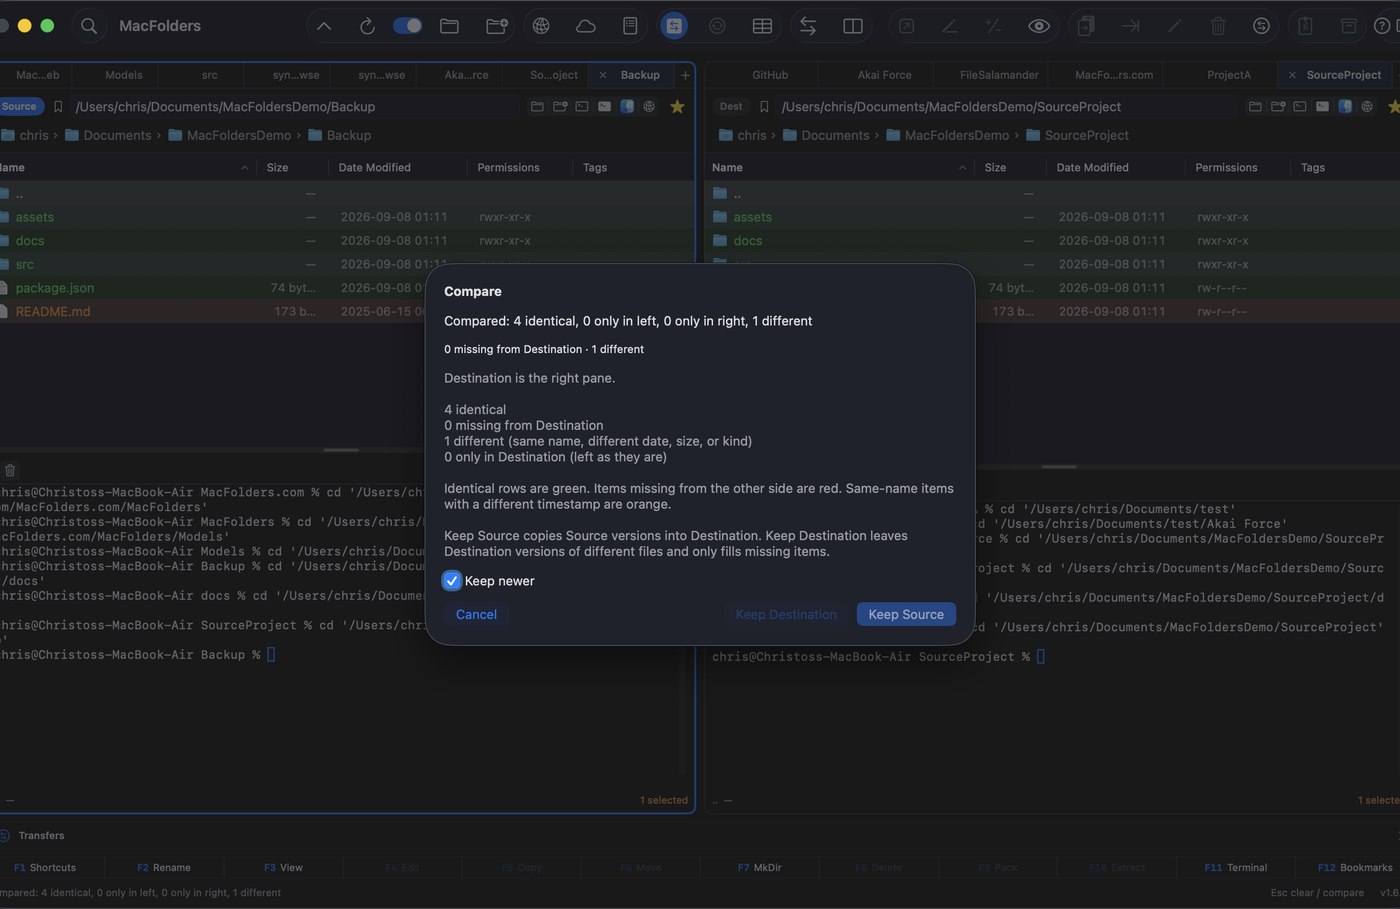Go up one folder with toolbar chevron
1400x909 pixels.
tap(324, 26)
